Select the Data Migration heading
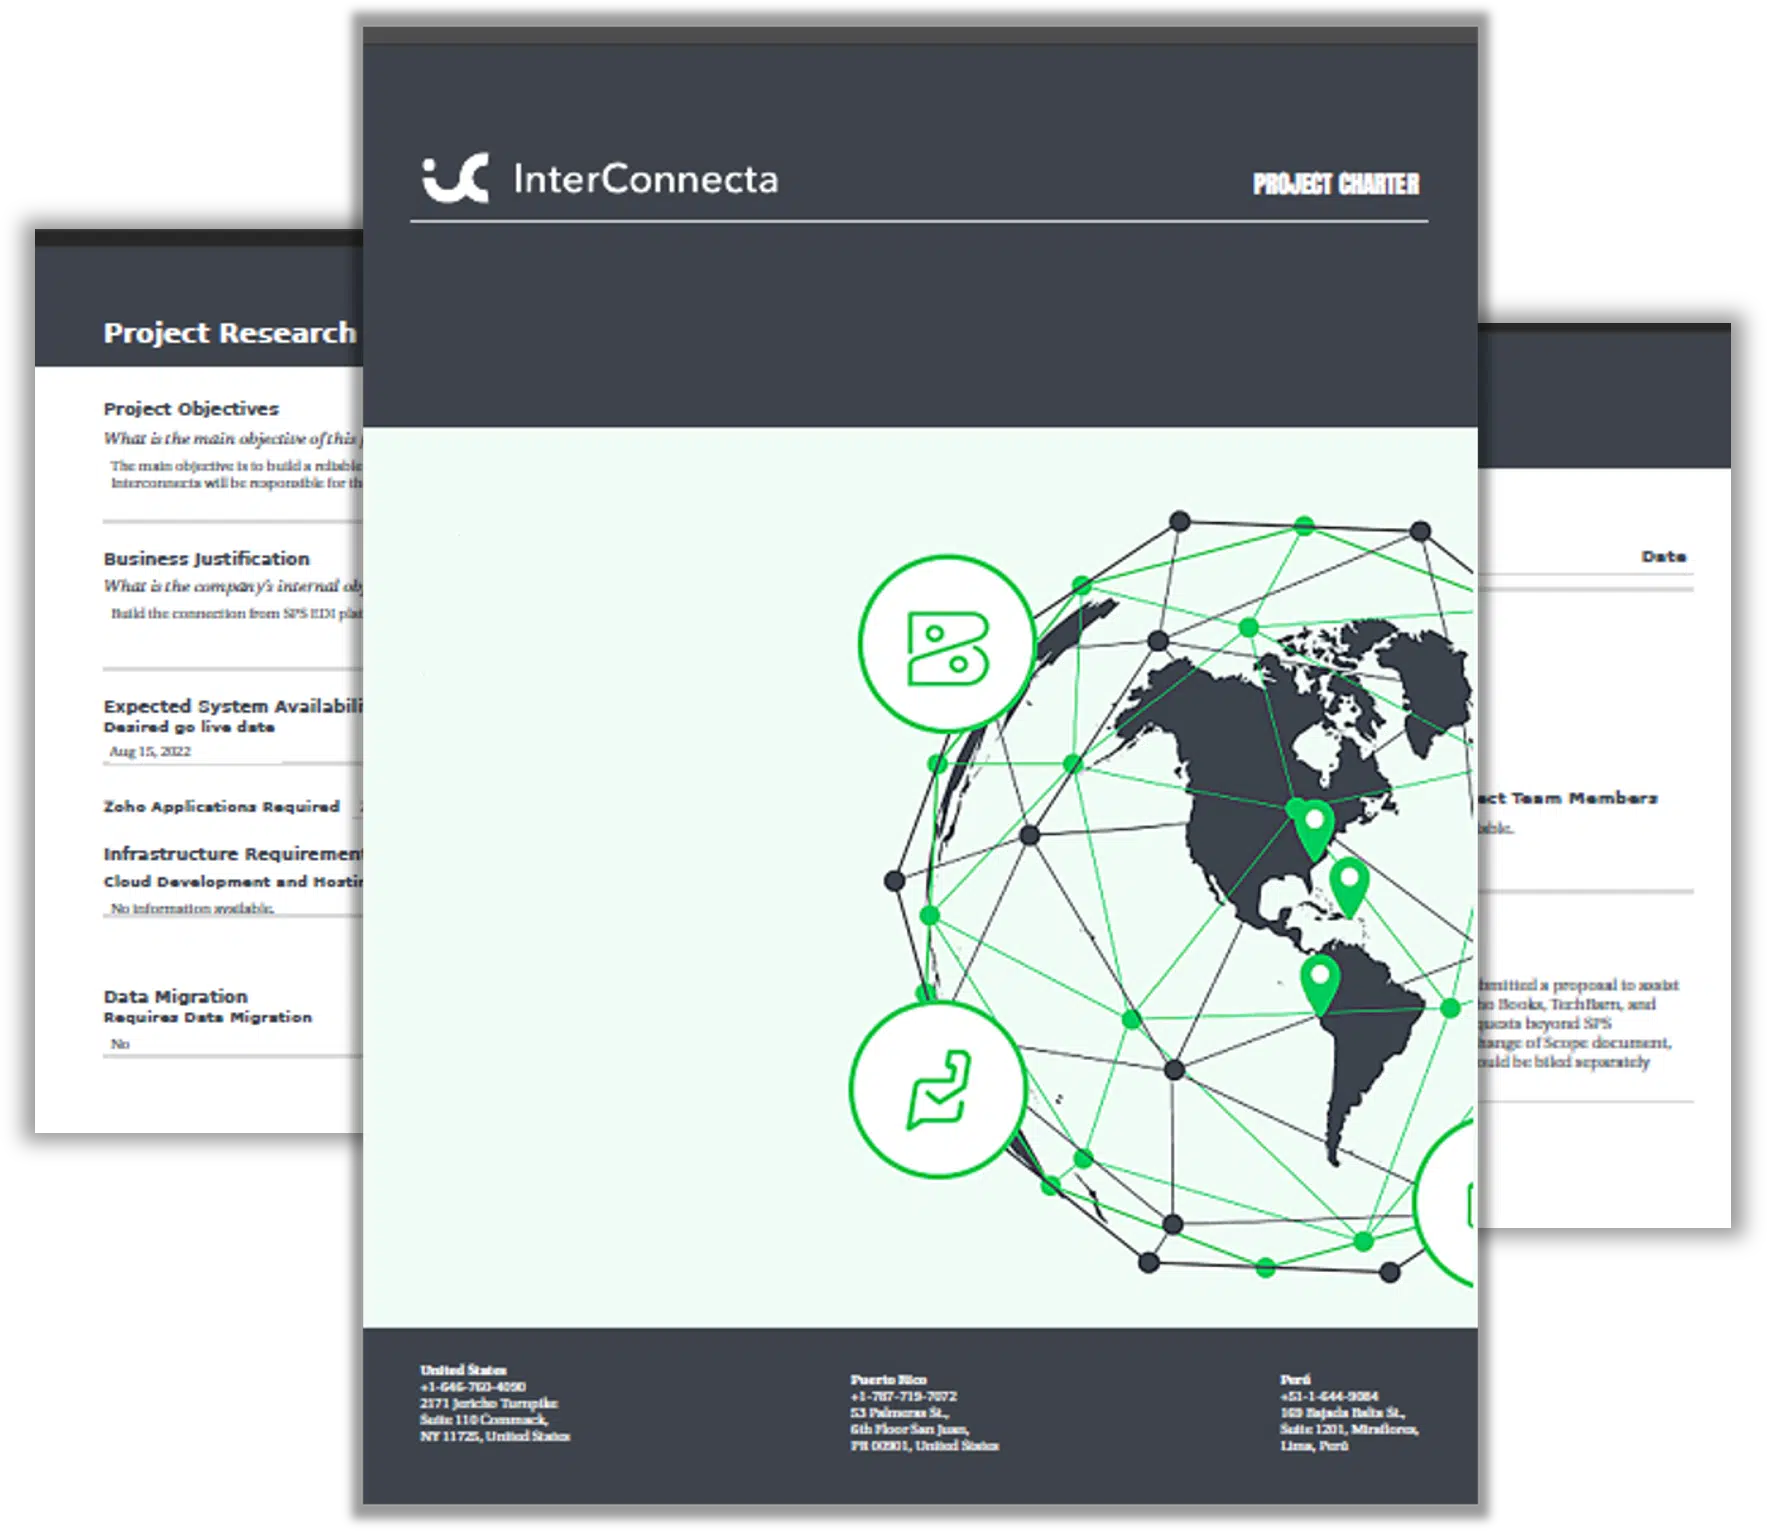Image resolution: width=1767 pixels, height=1531 pixels. click(x=175, y=996)
